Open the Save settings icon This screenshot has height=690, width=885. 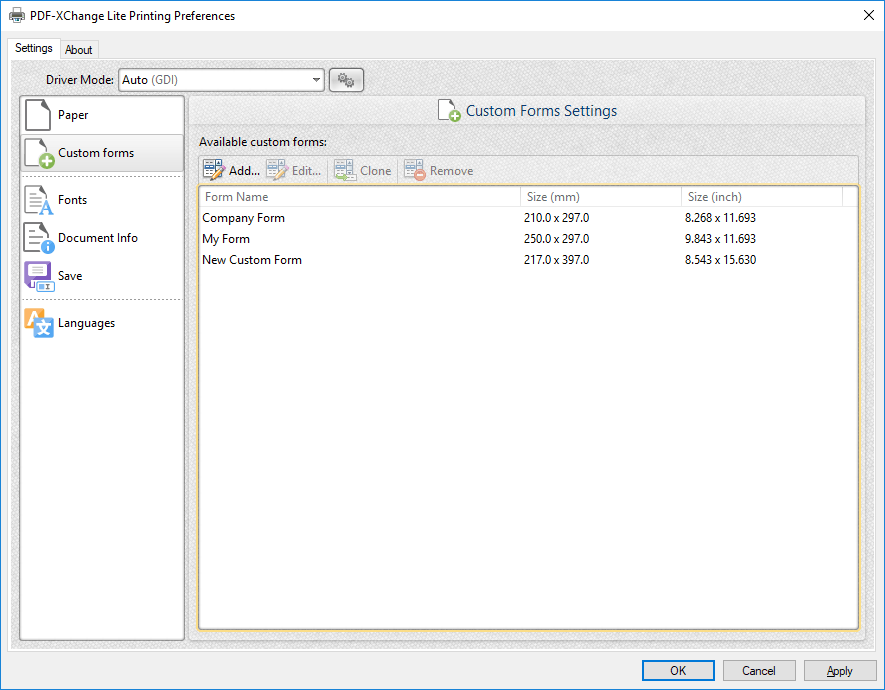click(37, 276)
